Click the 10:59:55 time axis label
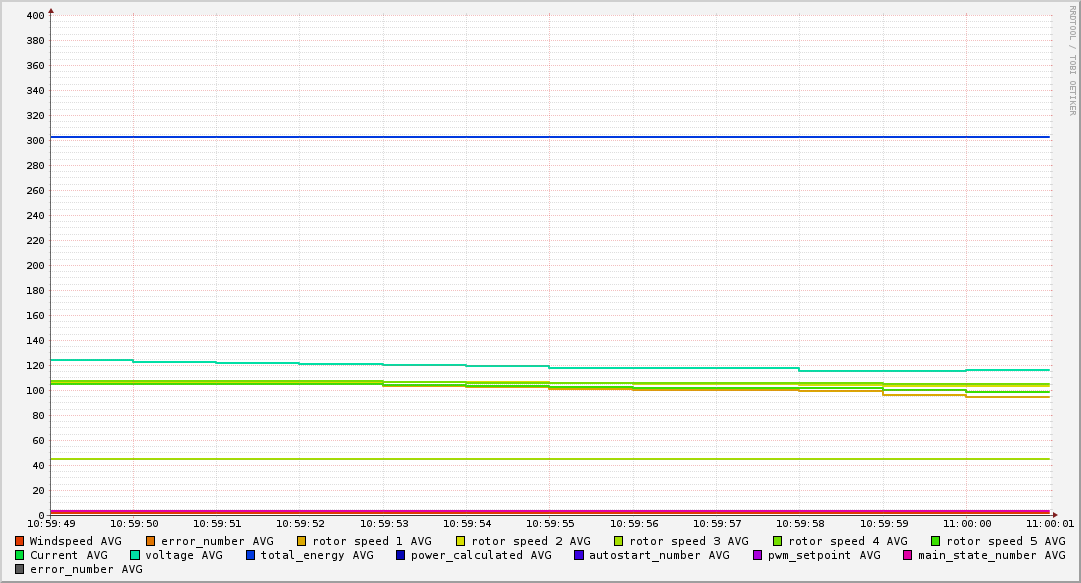1081x583 pixels. point(548,523)
